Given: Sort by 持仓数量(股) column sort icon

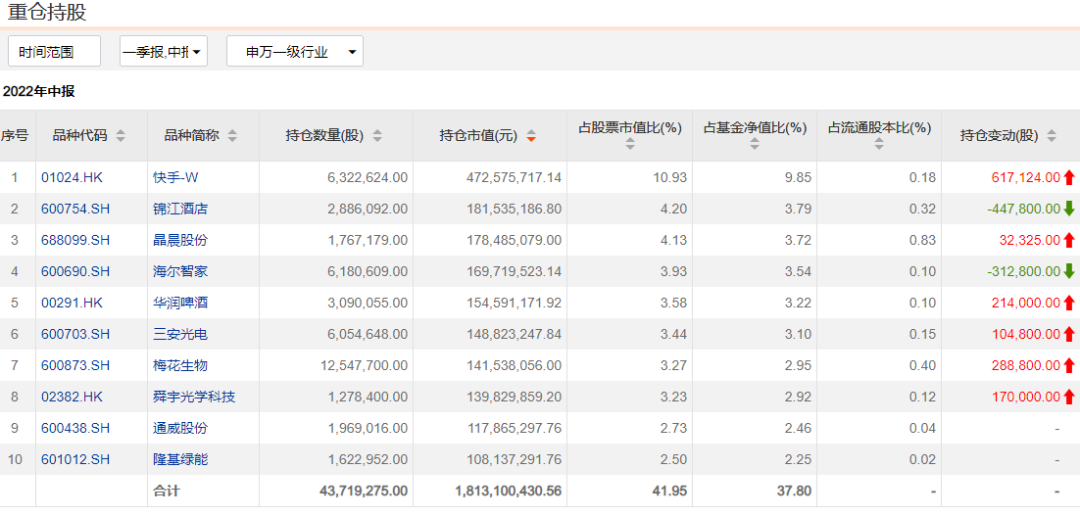Looking at the screenshot, I should click(x=377, y=136).
